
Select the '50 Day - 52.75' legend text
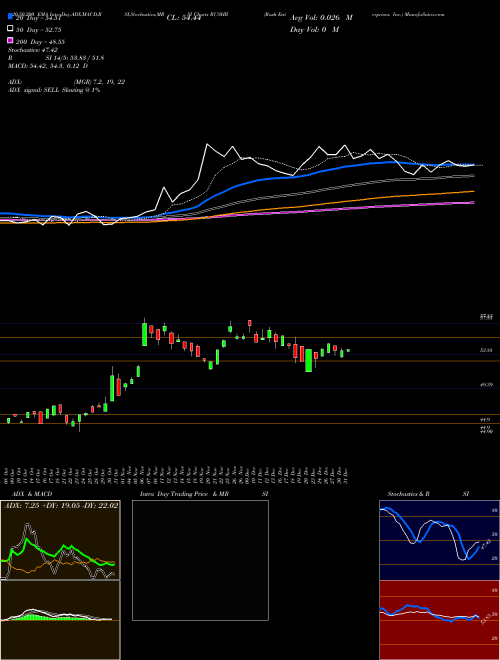pos(39,29)
